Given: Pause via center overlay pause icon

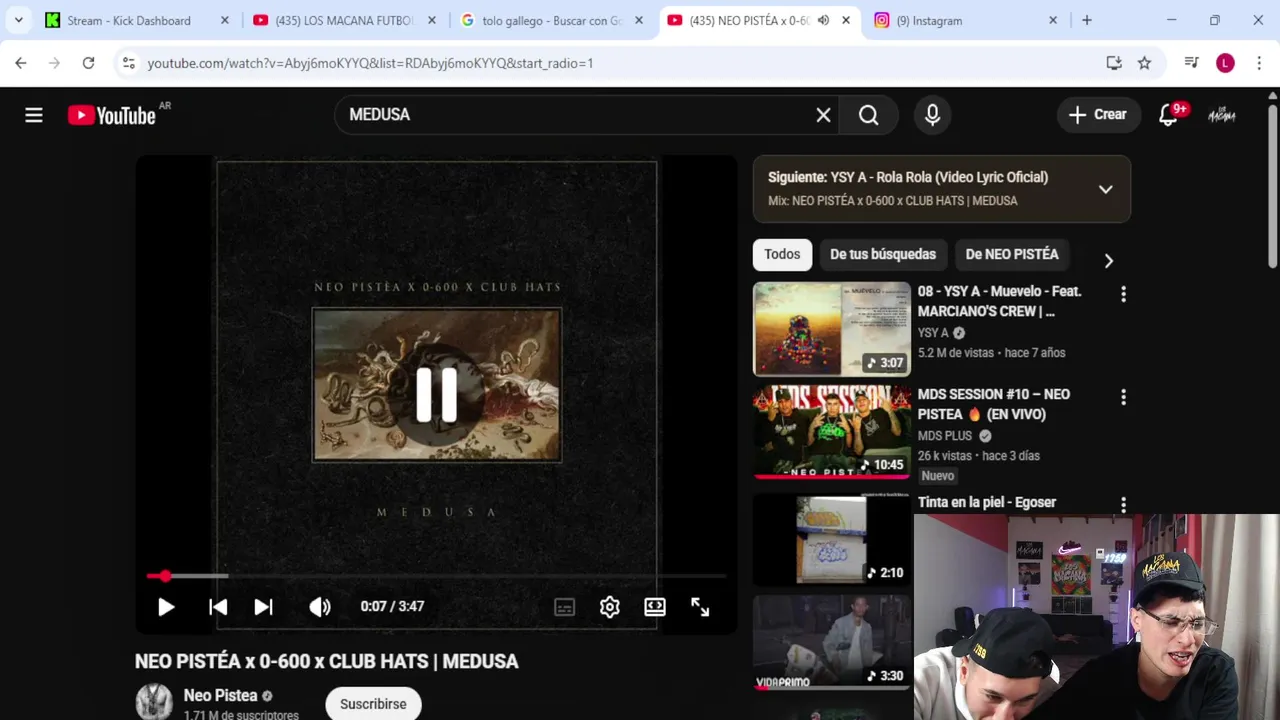Looking at the screenshot, I should [x=437, y=394].
